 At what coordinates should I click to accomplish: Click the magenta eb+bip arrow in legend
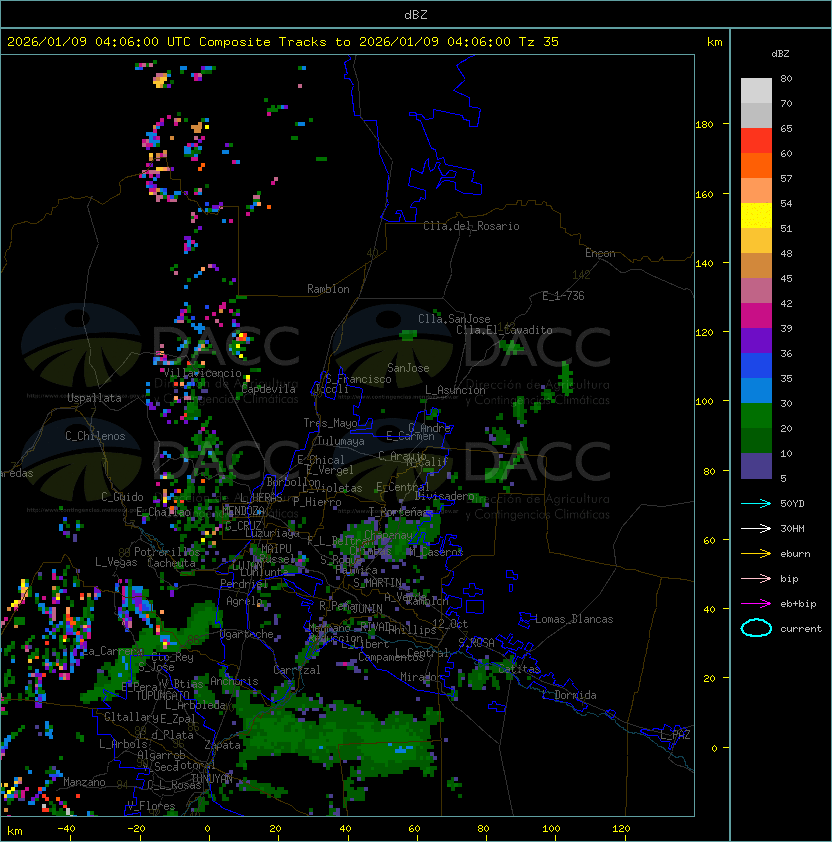[x=756, y=604]
